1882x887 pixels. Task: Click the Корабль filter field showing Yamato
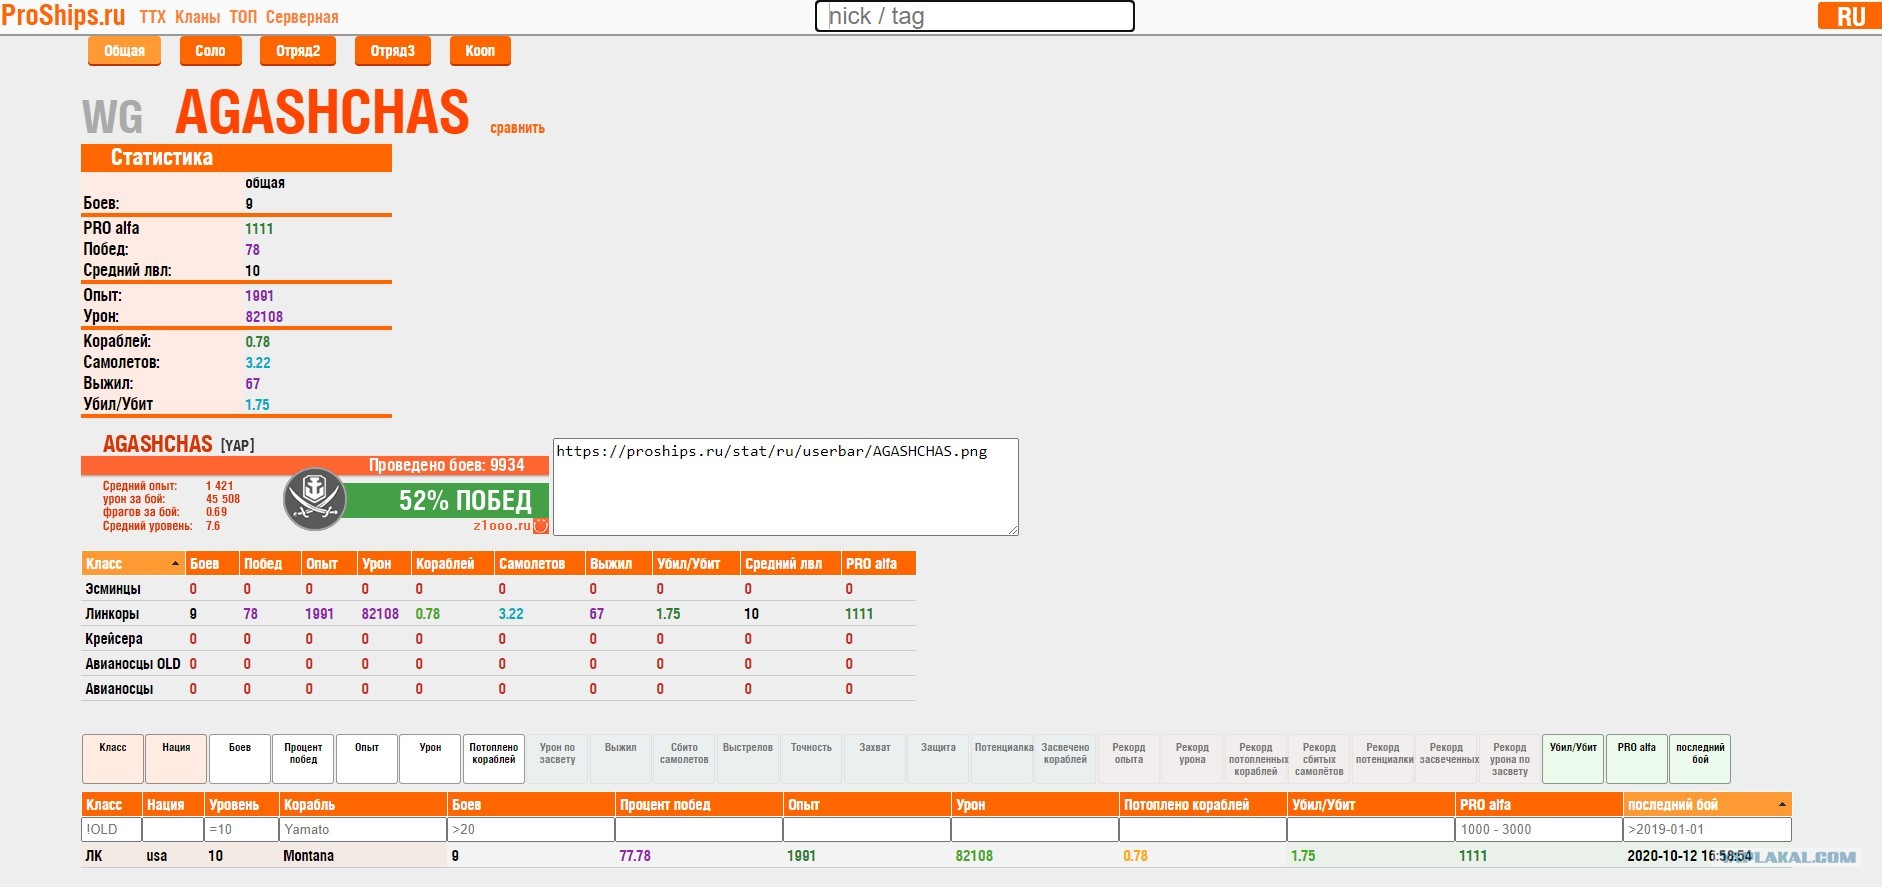coord(363,830)
